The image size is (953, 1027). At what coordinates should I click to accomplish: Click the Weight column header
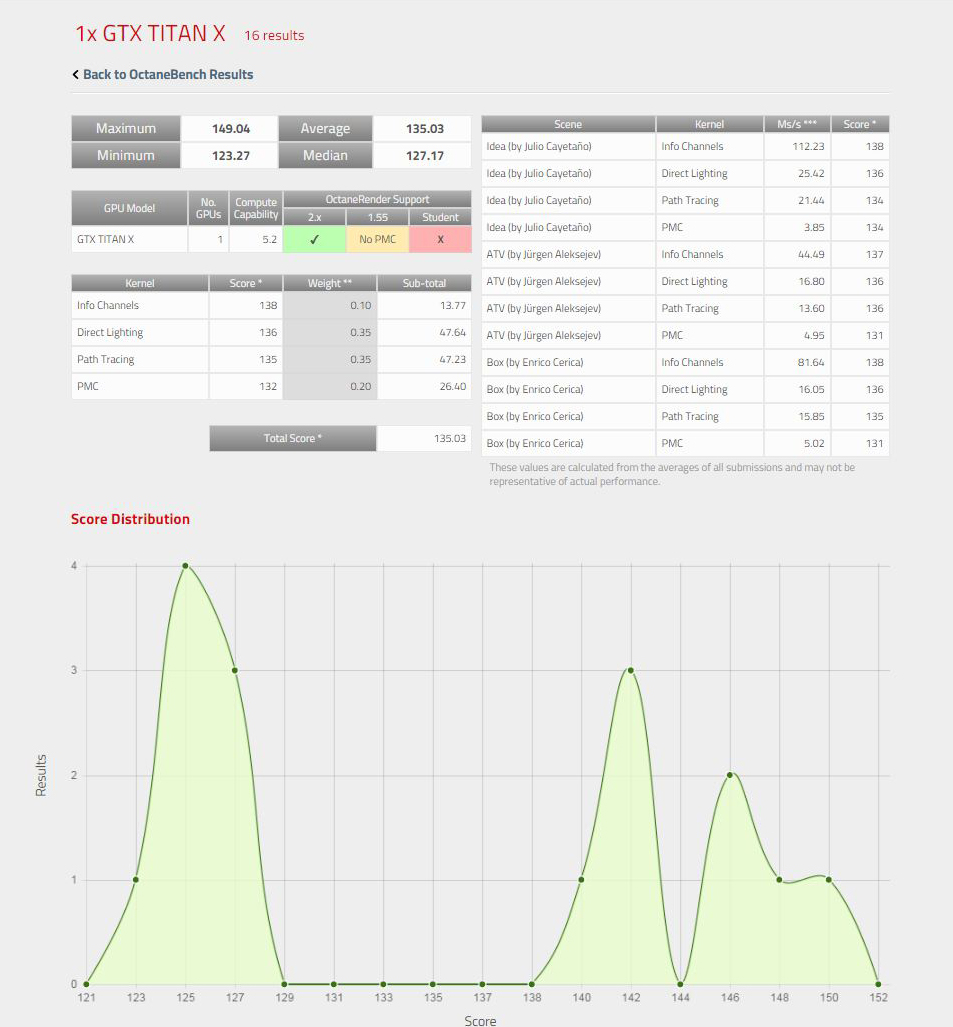[x=329, y=283]
